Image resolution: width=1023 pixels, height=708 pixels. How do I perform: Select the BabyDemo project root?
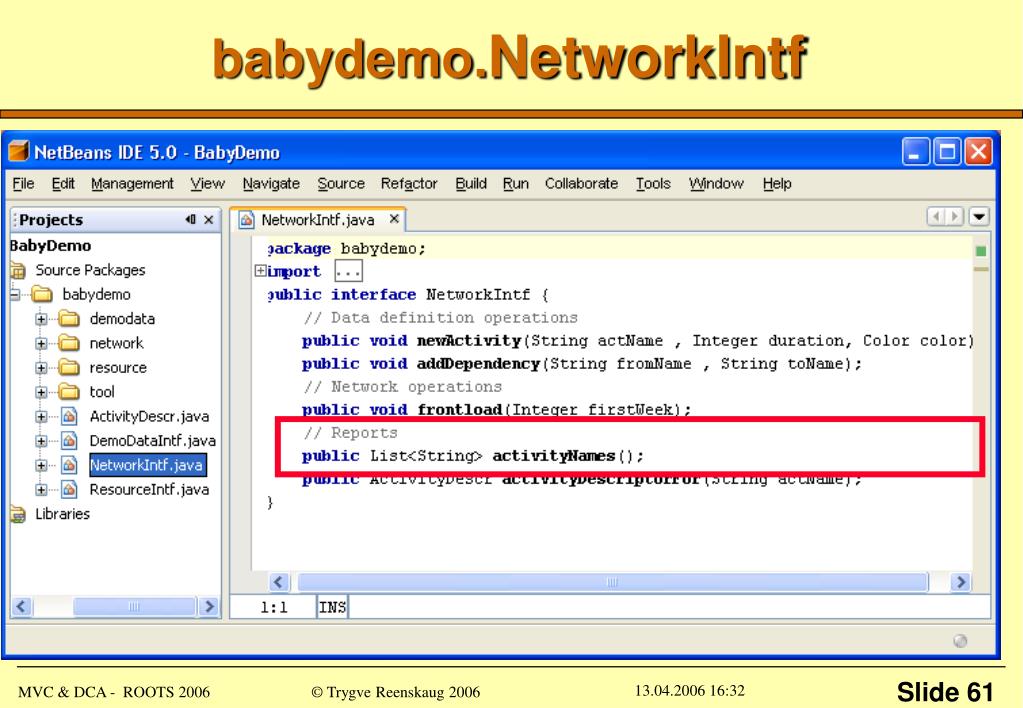coord(51,246)
